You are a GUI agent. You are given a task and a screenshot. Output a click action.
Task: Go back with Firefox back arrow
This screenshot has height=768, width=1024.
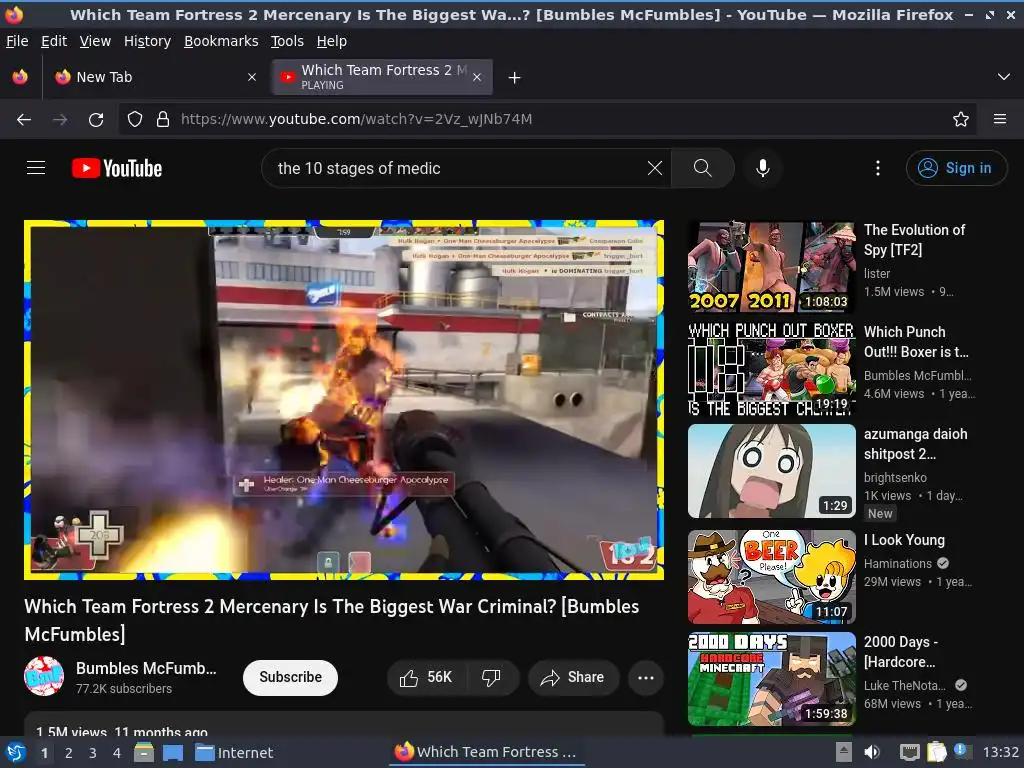click(x=24, y=120)
